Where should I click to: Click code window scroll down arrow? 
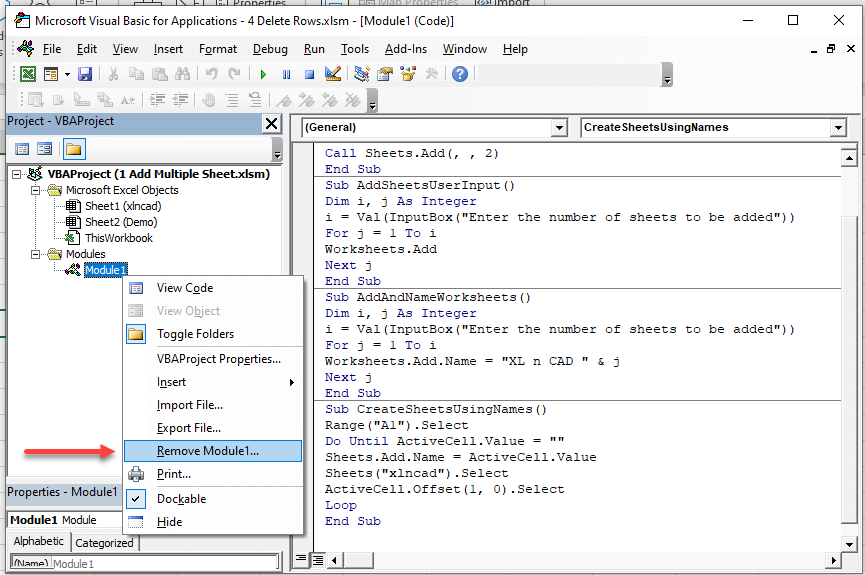(849, 544)
